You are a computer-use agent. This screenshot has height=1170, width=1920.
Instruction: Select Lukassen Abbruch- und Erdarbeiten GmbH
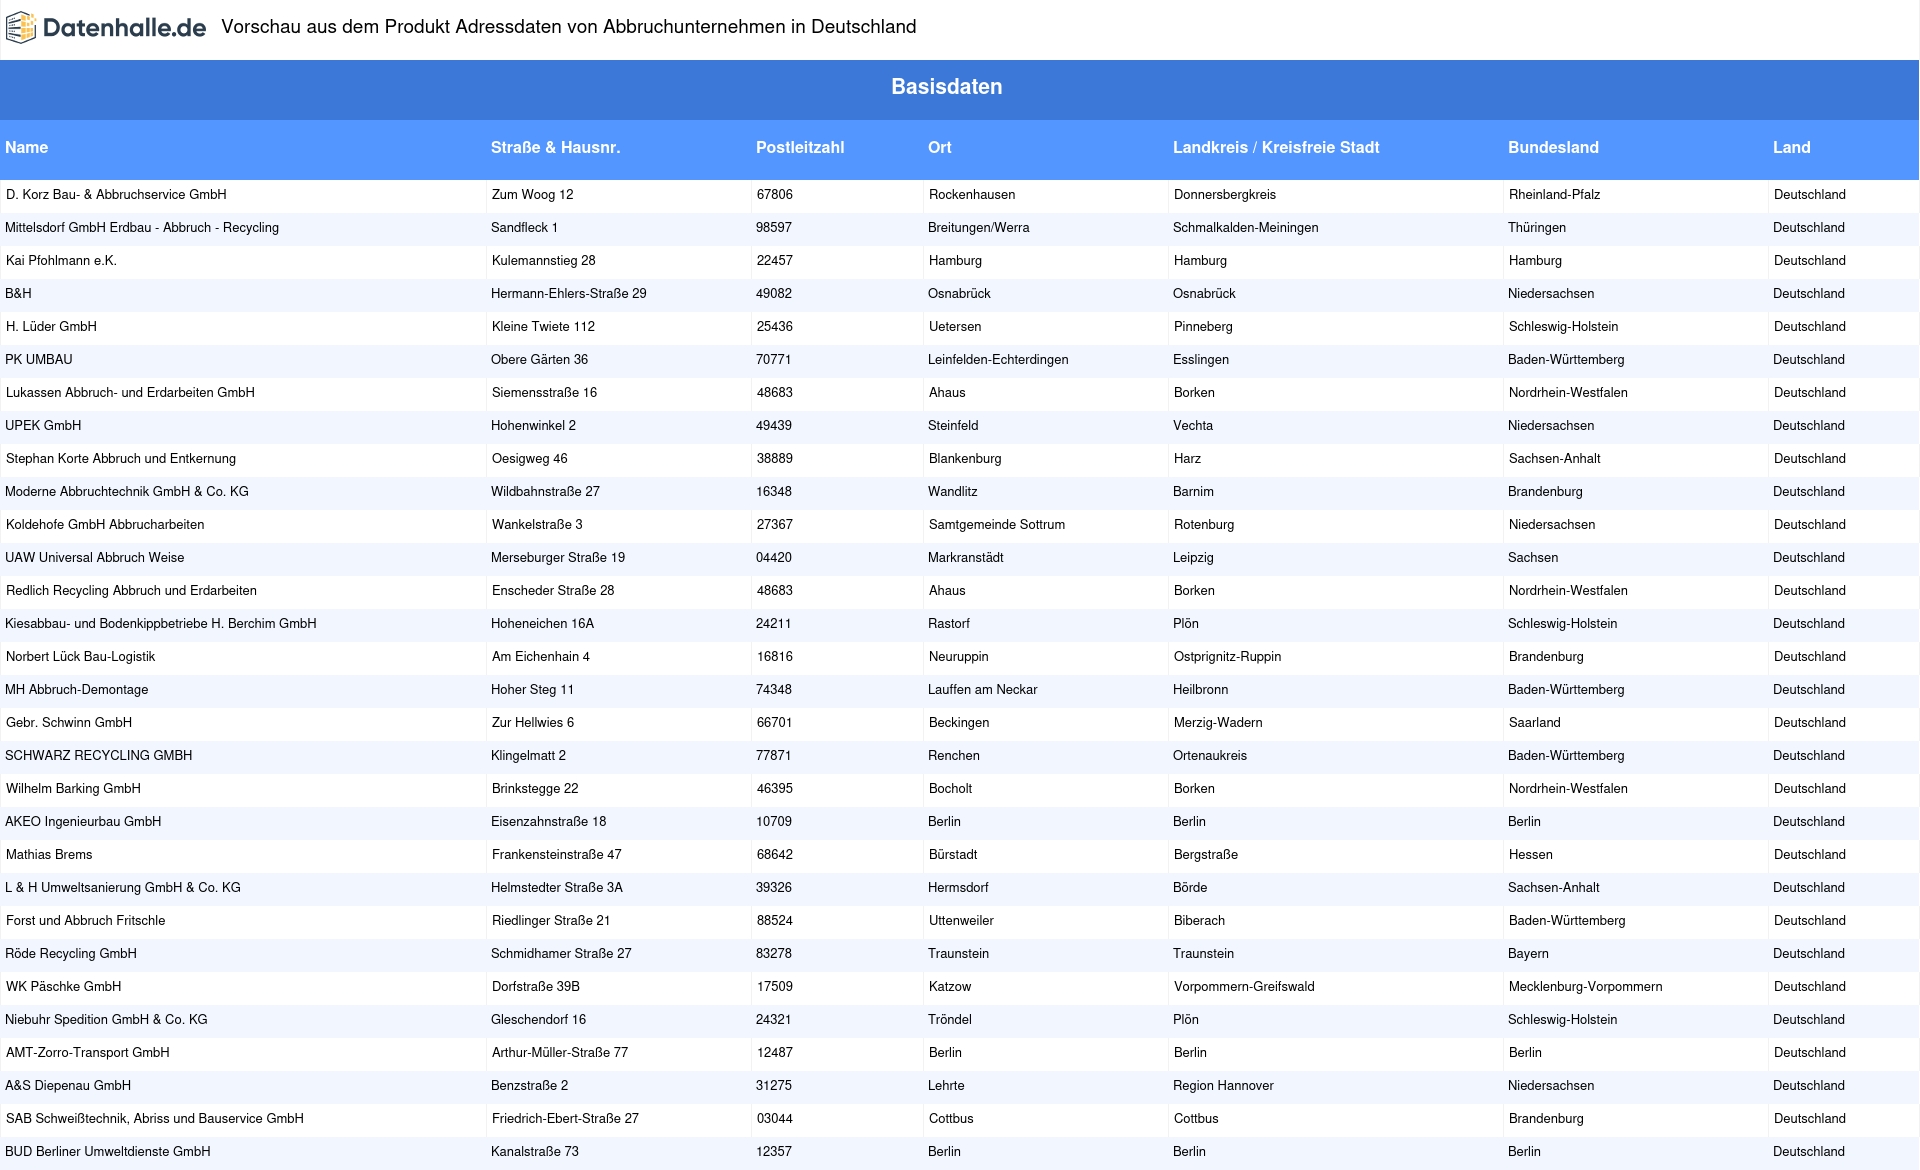point(130,393)
